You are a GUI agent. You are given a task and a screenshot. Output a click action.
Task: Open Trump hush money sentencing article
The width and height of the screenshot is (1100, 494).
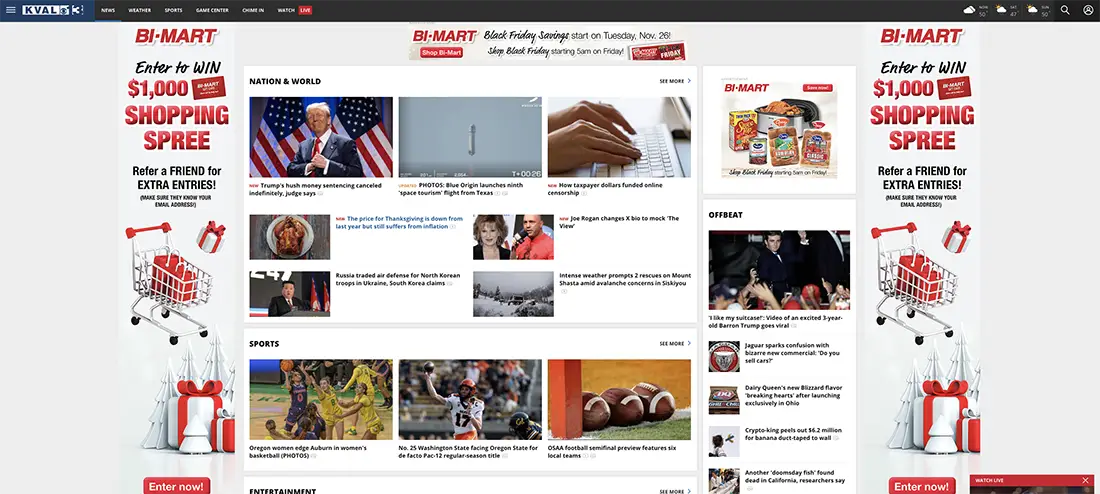316,189
